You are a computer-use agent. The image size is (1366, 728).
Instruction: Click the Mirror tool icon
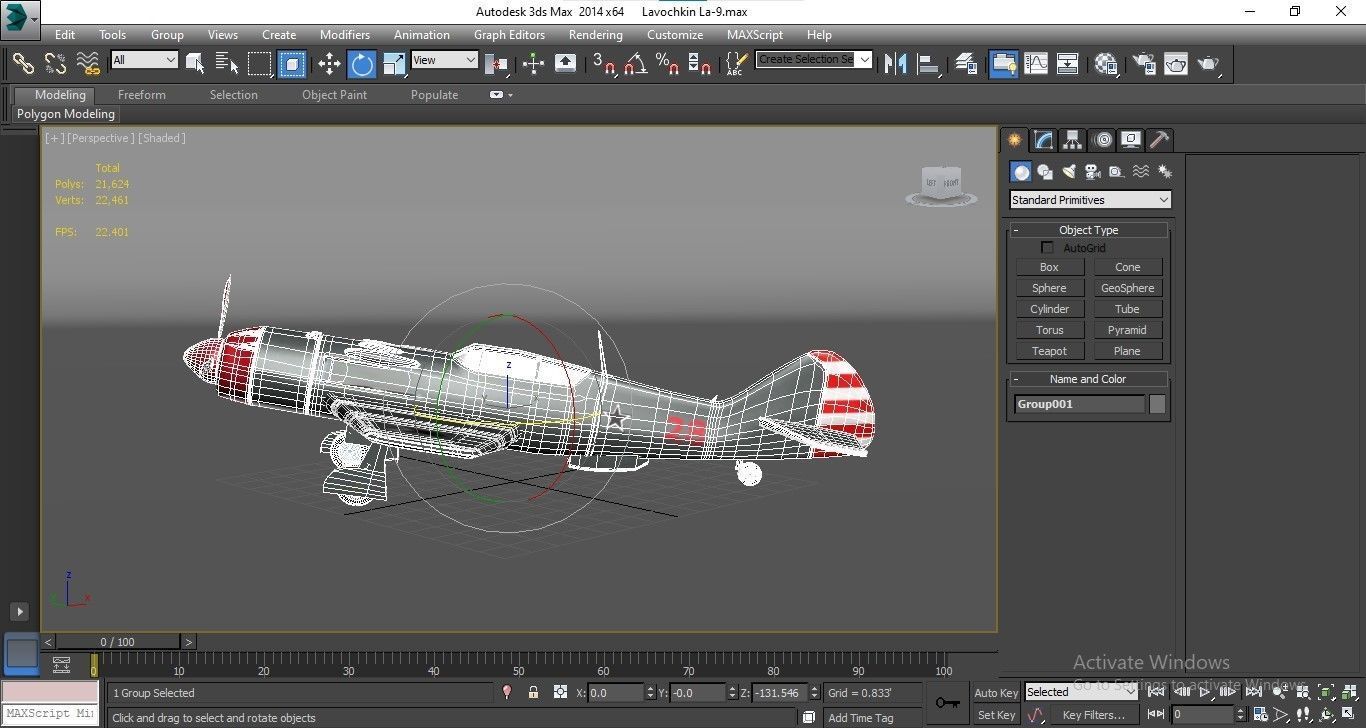tap(895, 64)
